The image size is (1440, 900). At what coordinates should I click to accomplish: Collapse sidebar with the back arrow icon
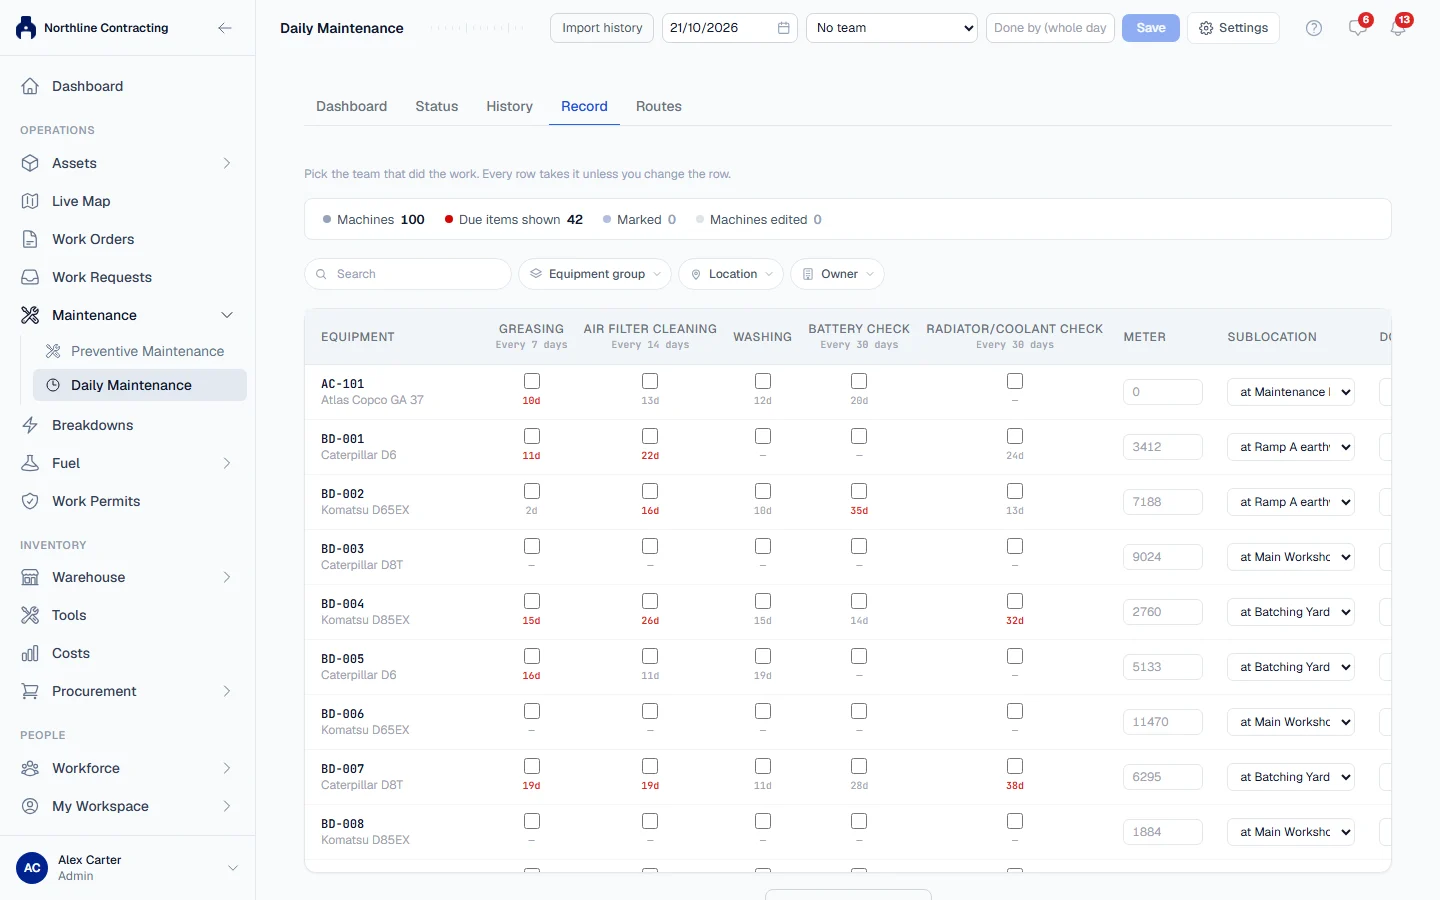coord(225,28)
